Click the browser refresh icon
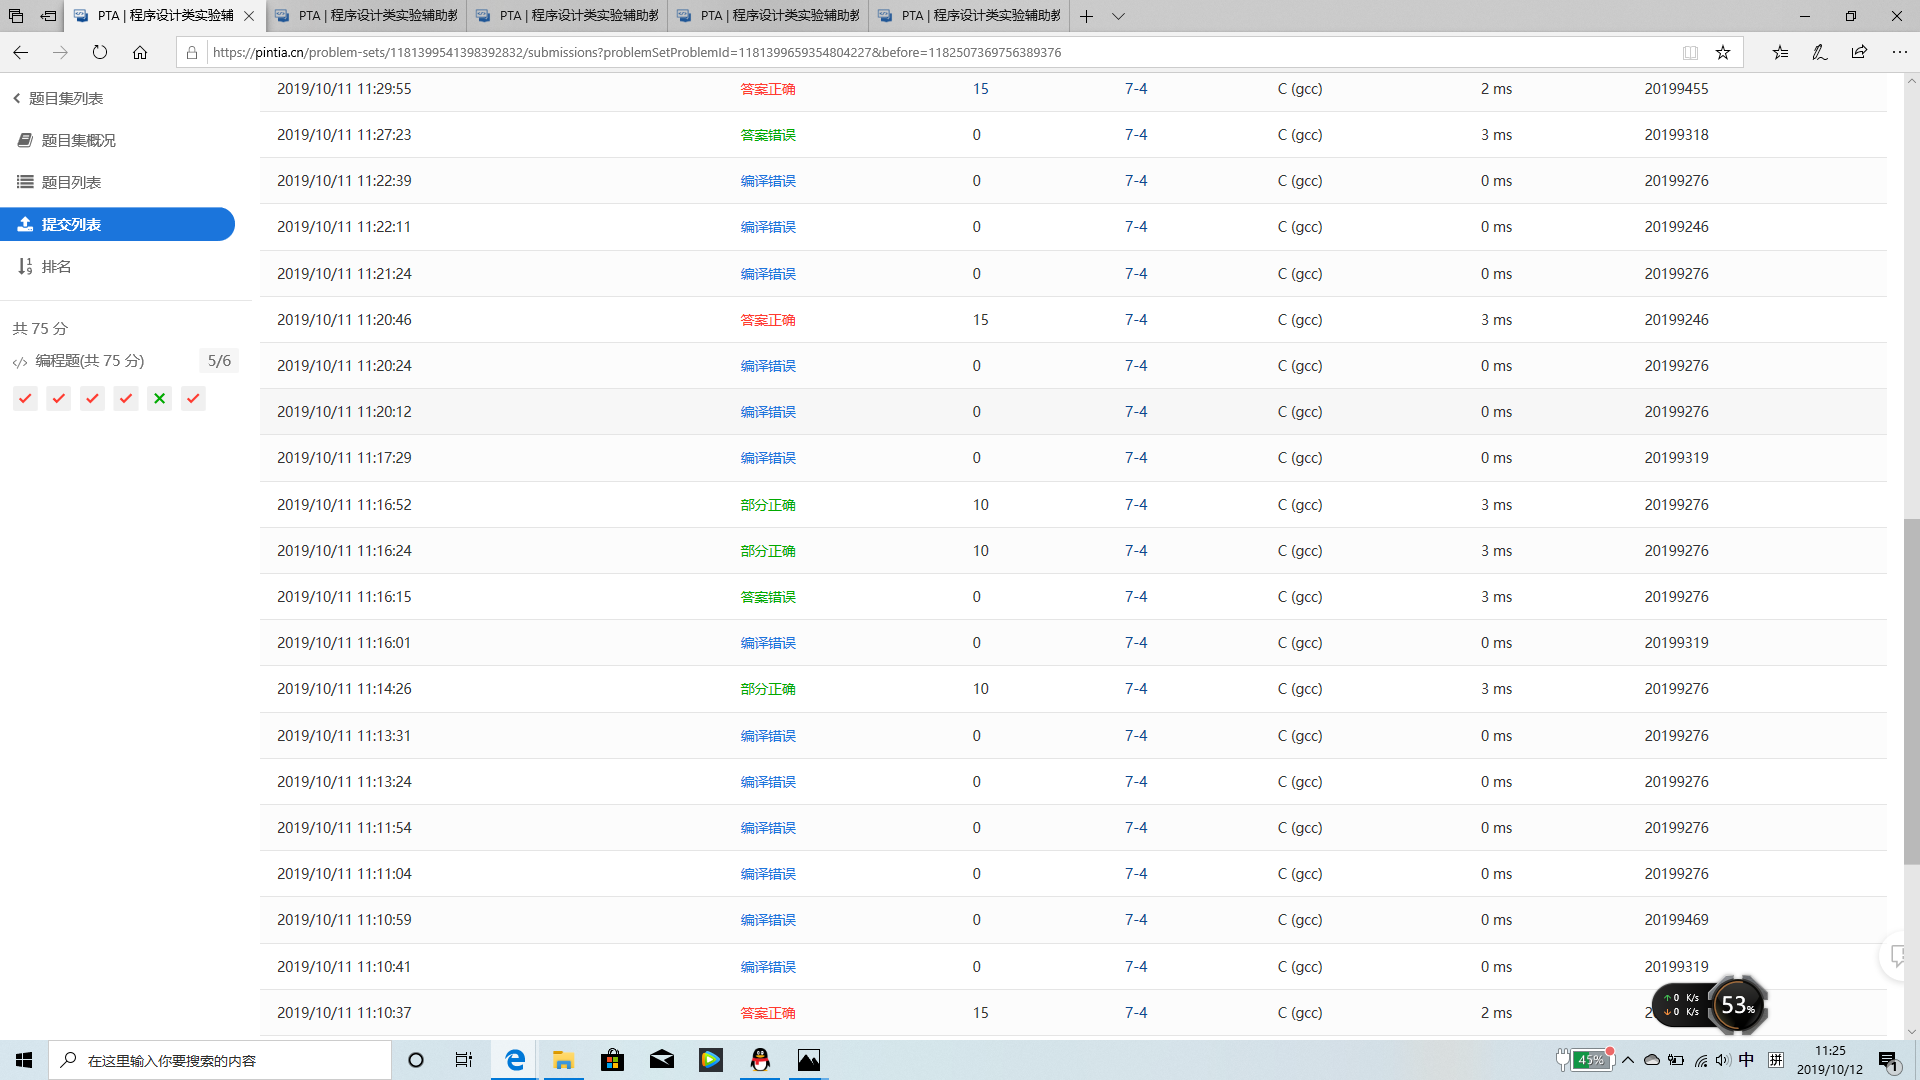This screenshot has width=1920, height=1080. click(100, 52)
